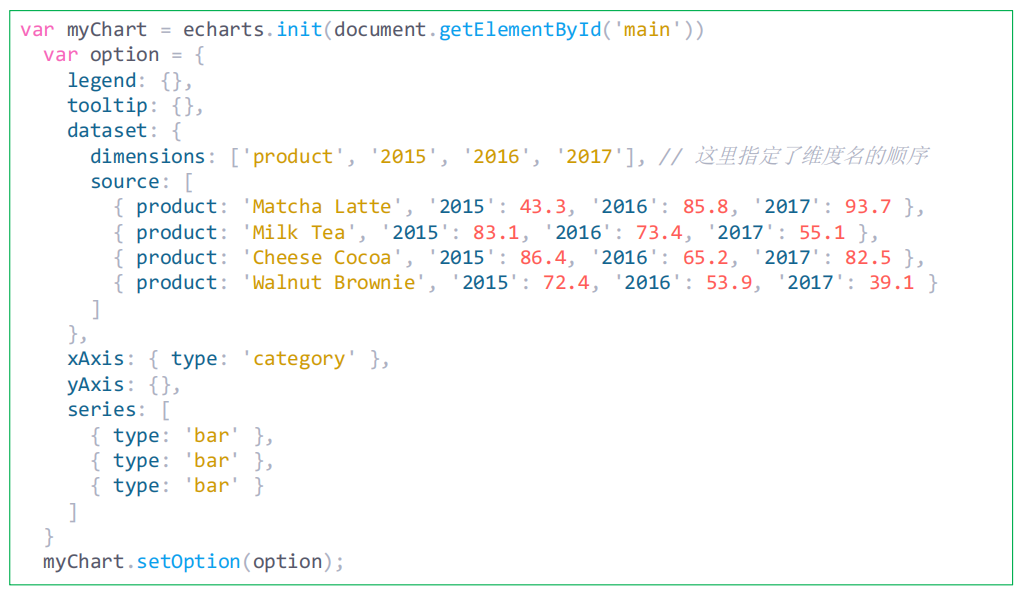Click the 'category' axis type string
1020x590 pixels.
click(x=297, y=358)
